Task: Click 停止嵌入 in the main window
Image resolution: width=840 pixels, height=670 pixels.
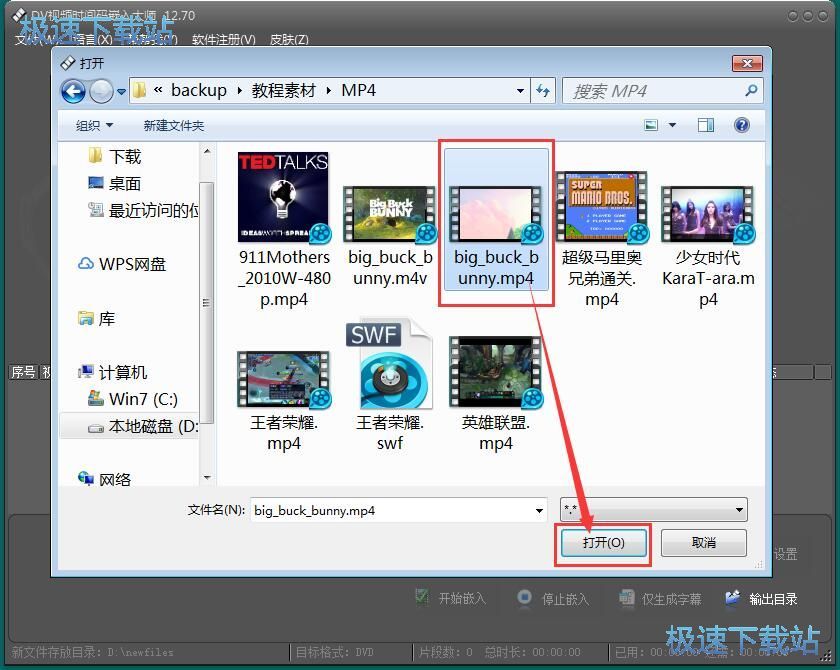Action: [x=565, y=599]
